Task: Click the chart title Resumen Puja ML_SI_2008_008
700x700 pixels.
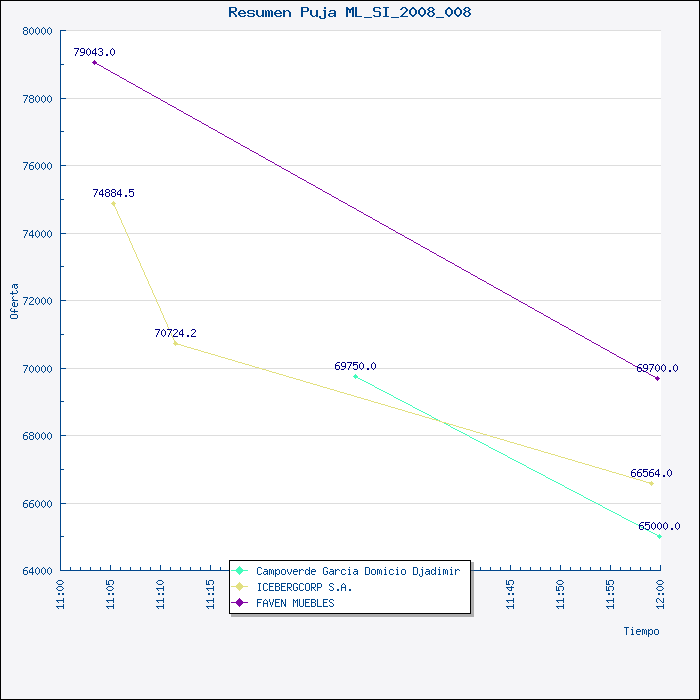Action: point(350,12)
